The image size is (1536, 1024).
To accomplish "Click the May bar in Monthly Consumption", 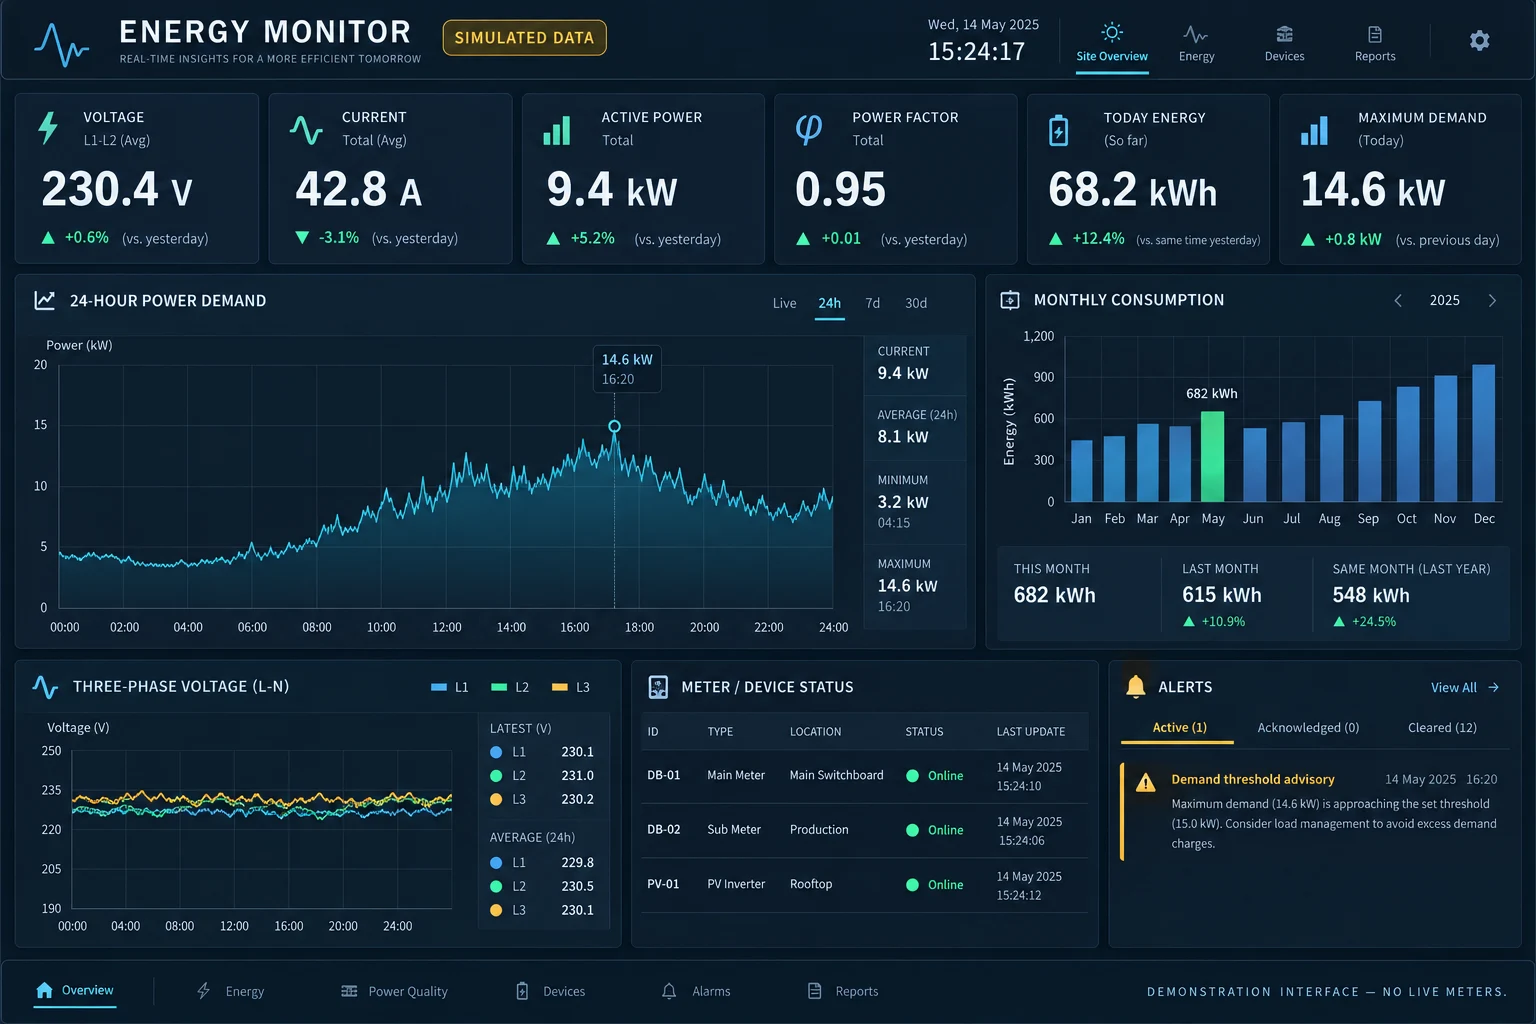I will coord(1213,456).
